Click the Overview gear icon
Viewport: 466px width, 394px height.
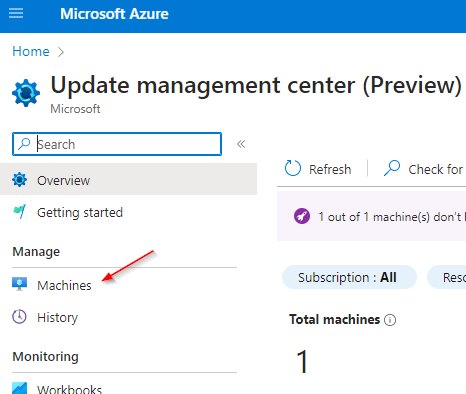(19, 180)
